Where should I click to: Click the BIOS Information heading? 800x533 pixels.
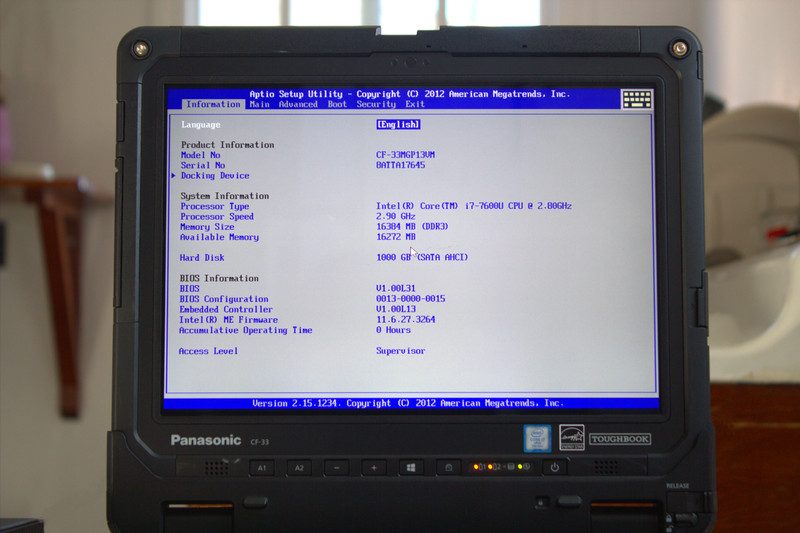[219, 278]
